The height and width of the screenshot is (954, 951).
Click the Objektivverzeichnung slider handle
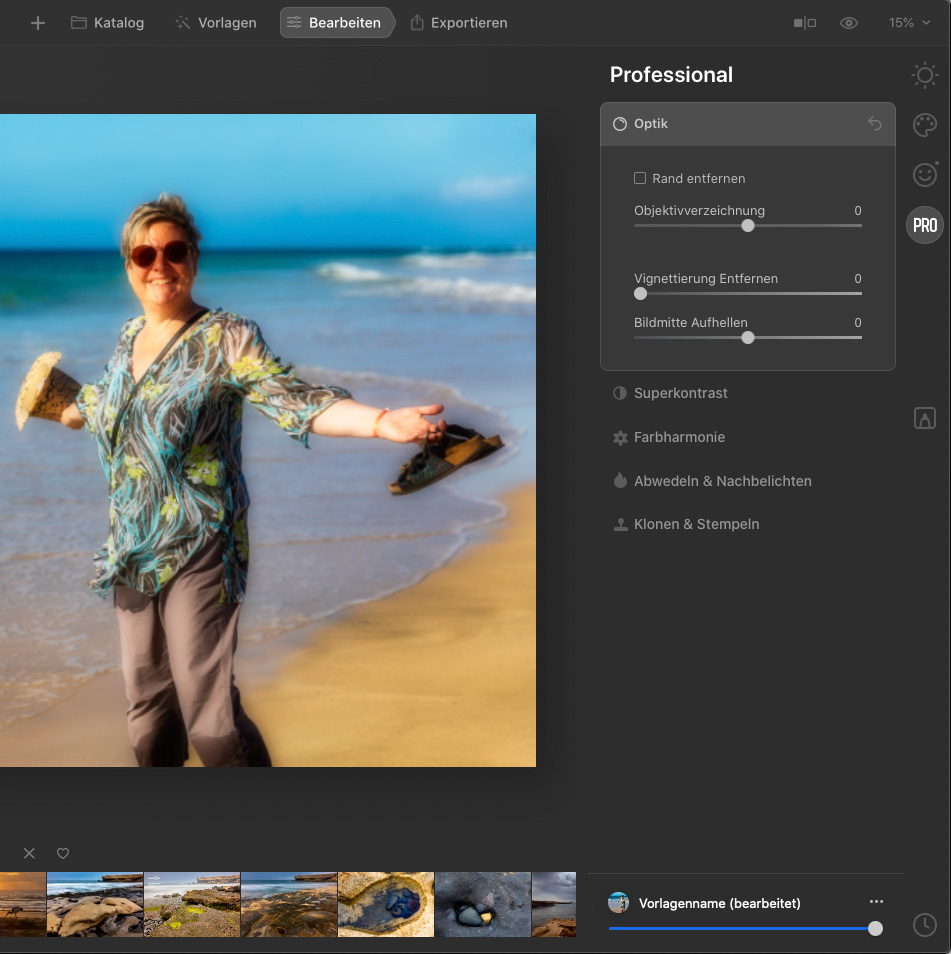748,226
